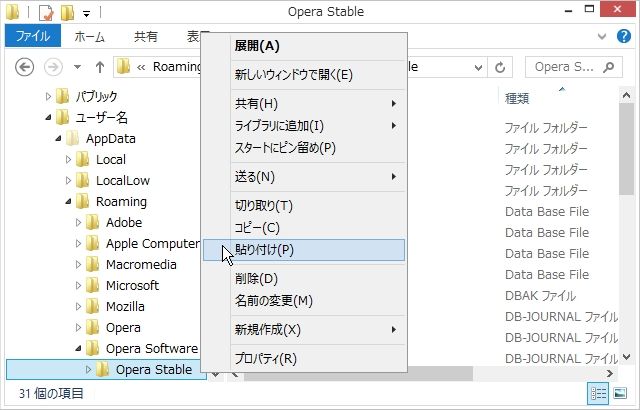Collapse the ユーザー名 folder node
Image resolution: width=640 pixels, height=410 pixels.
48,117
